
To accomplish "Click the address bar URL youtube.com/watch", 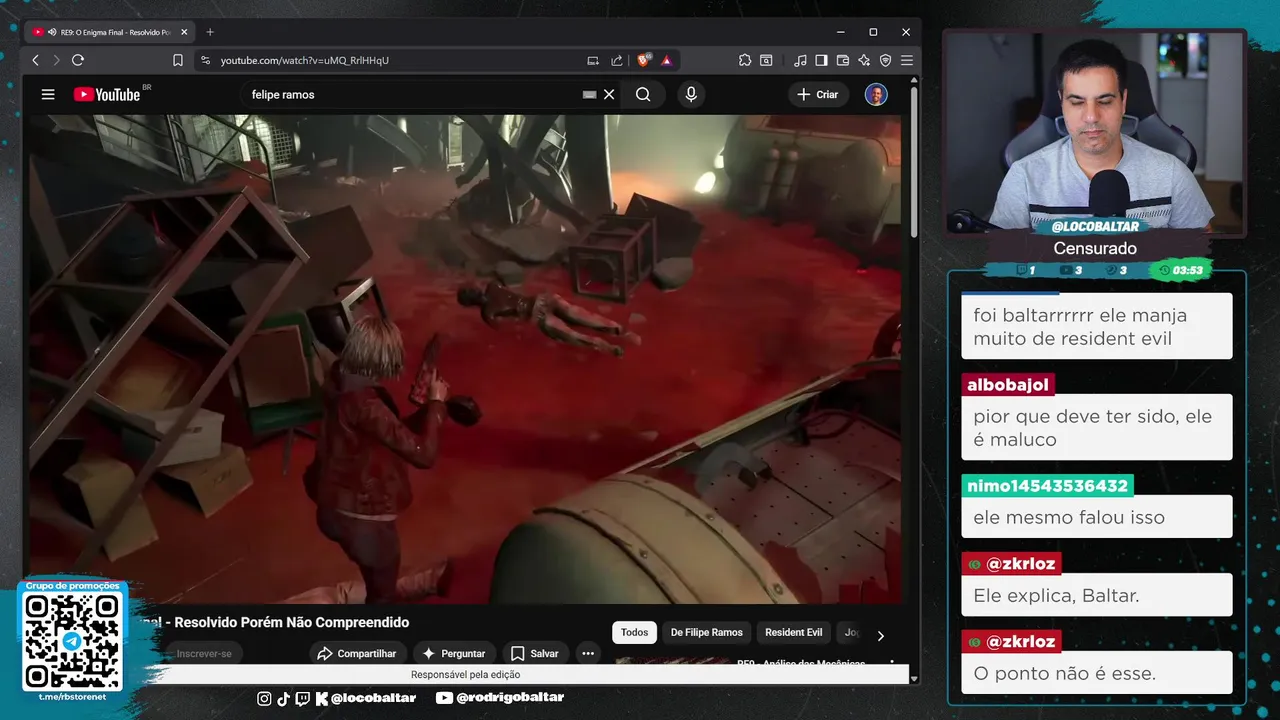I will tap(305, 60).
